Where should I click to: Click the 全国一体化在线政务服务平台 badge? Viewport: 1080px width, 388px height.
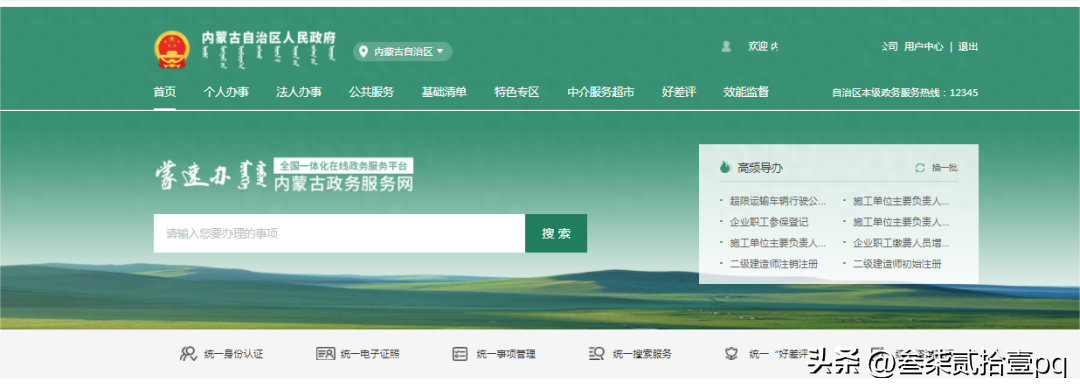(343, 165)
